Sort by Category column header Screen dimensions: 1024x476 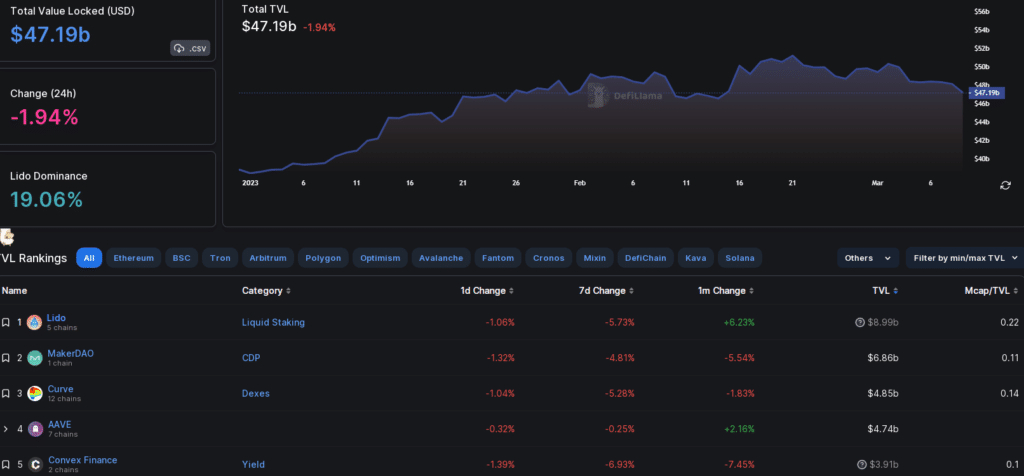pos(266,291)
